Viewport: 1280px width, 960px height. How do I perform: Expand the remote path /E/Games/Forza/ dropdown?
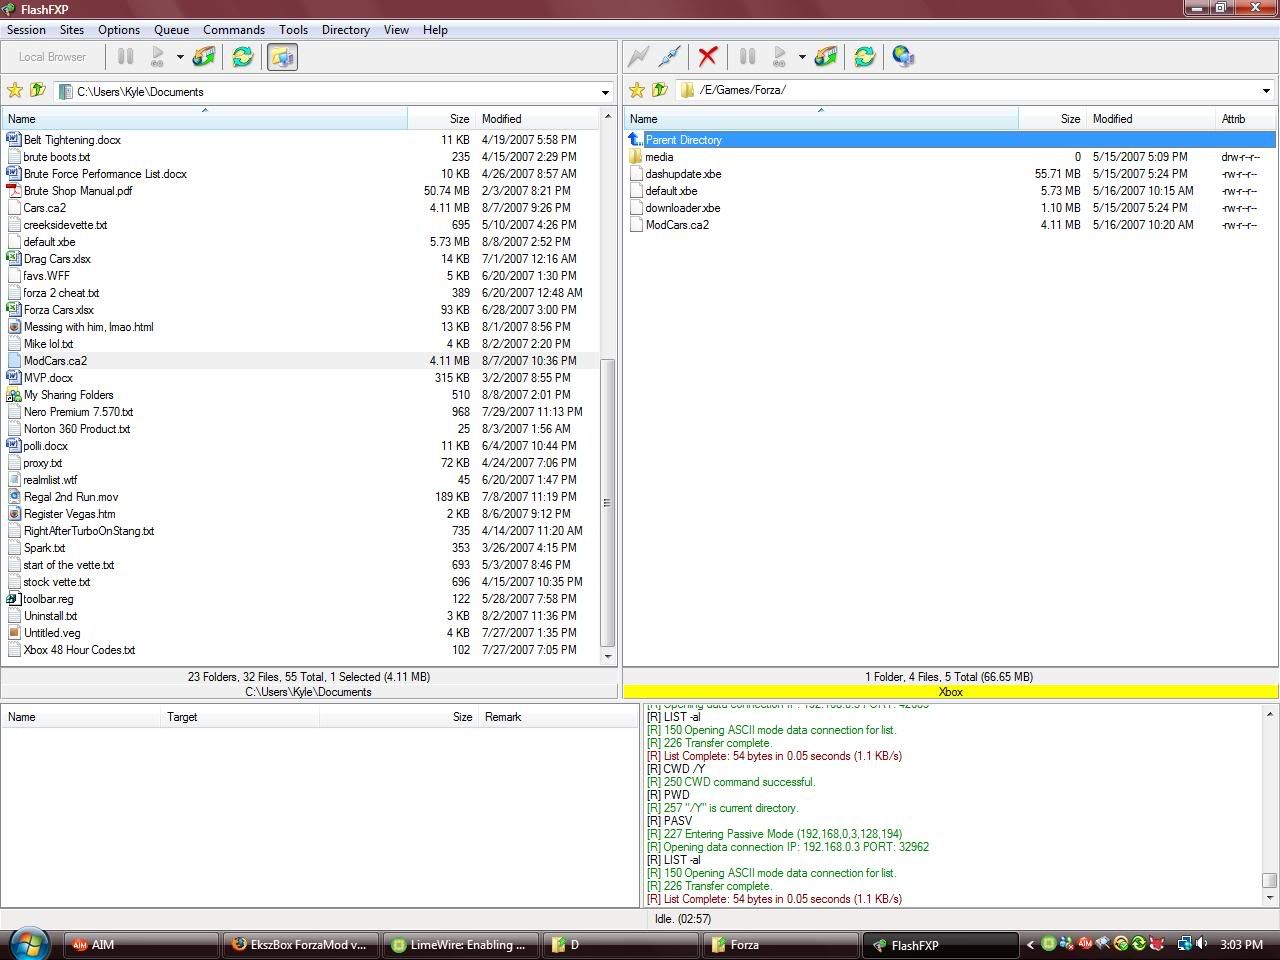1266,91
